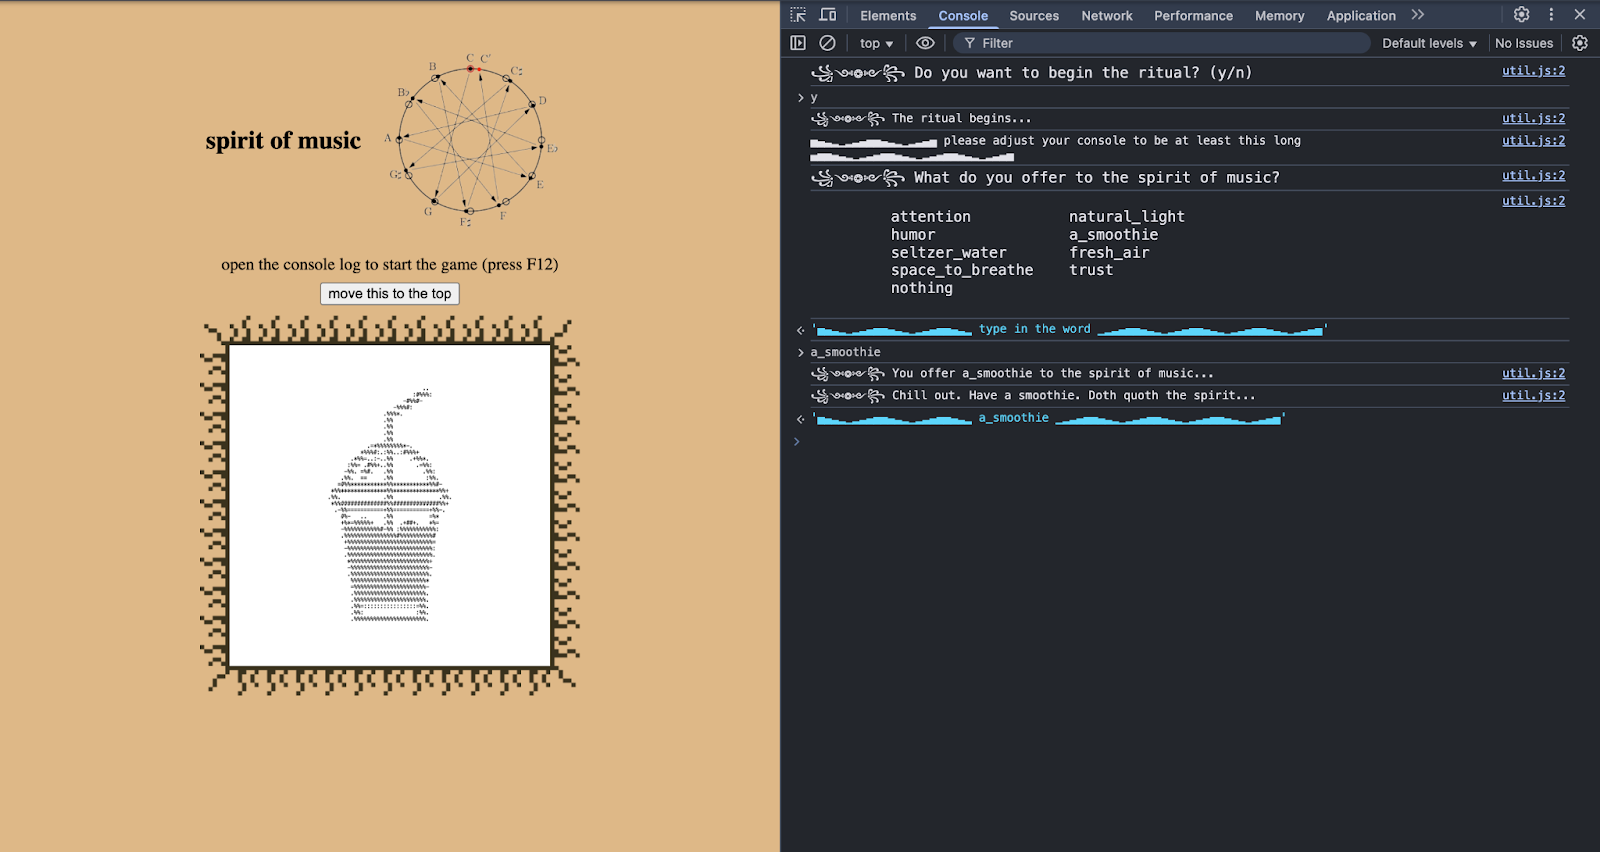Click the entered 'a_smoothie' command line
The height and width of the screenshot is (852, 1600).
tap(845, 352)
